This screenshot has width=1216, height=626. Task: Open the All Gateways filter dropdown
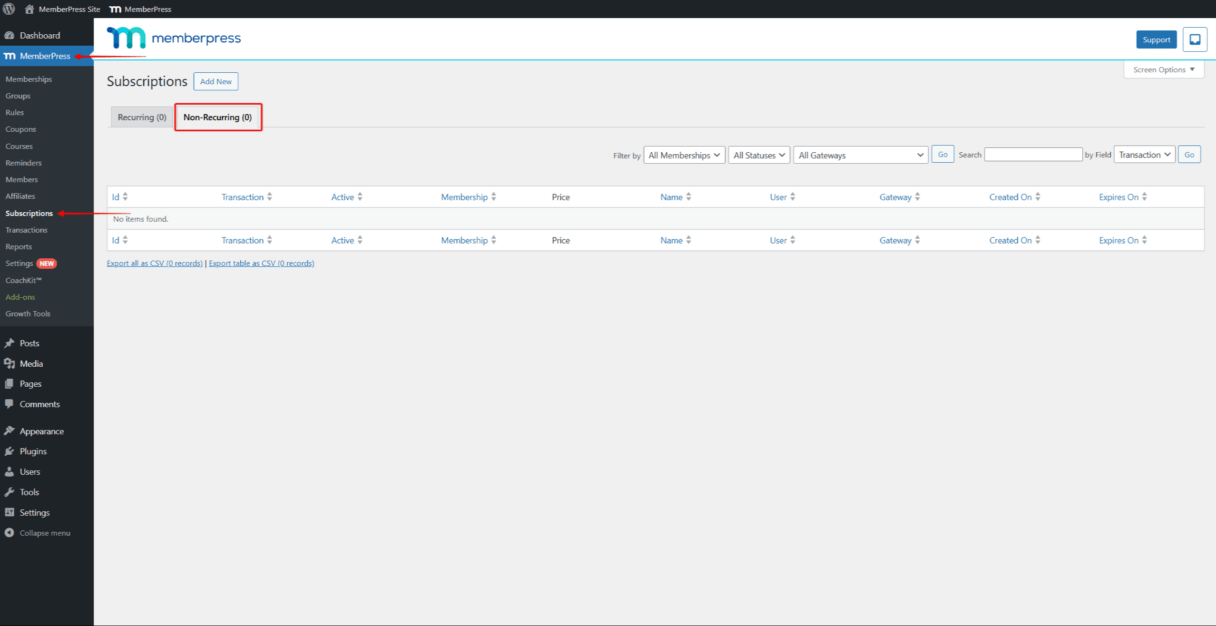coord(861,155)
